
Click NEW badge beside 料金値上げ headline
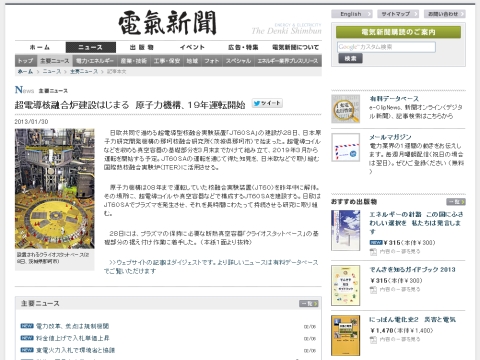27,338
